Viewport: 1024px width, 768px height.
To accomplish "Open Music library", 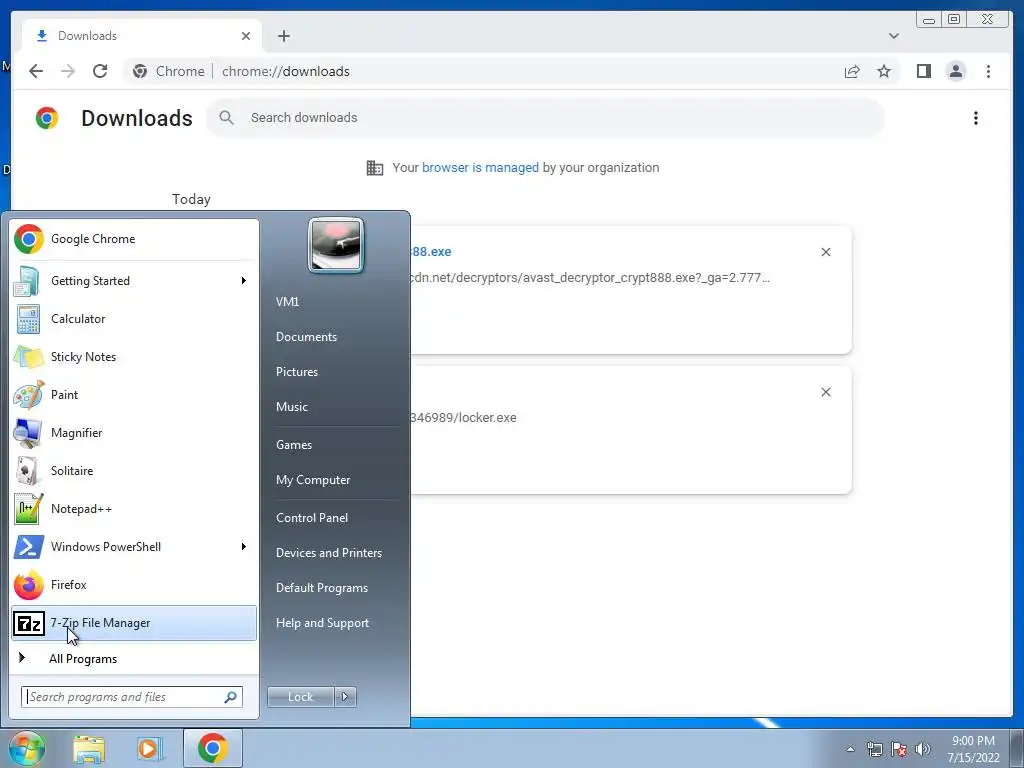I will click(291, 407).
